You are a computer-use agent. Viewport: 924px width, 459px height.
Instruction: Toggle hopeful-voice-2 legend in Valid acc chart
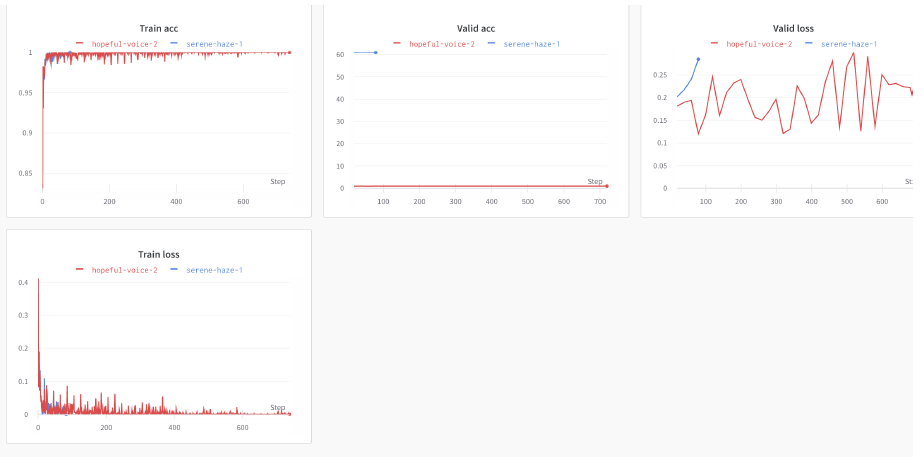click(x=441, y=44)
